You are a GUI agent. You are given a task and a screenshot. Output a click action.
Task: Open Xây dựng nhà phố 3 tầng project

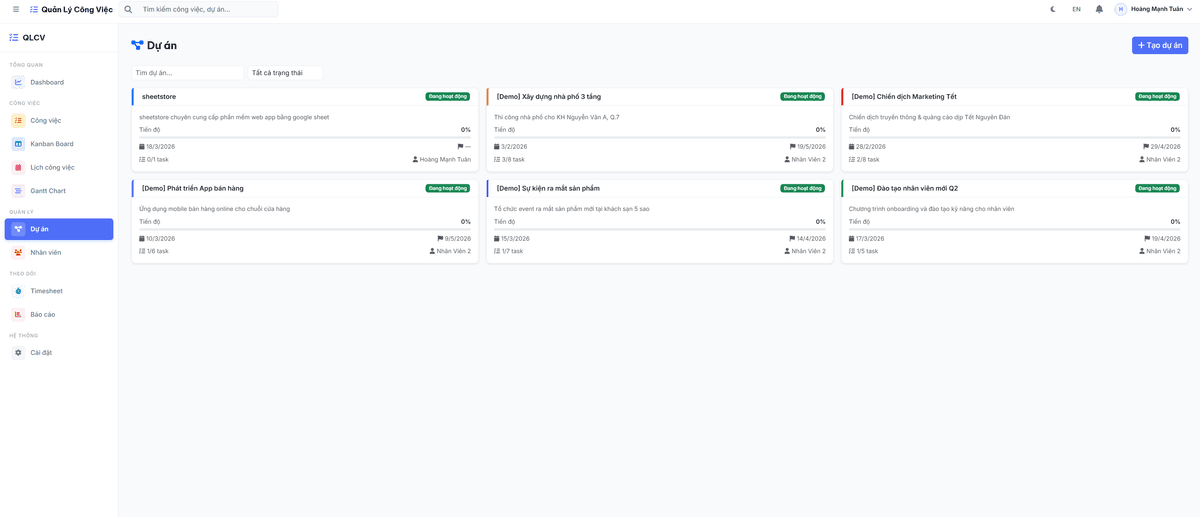coord(549,96)
